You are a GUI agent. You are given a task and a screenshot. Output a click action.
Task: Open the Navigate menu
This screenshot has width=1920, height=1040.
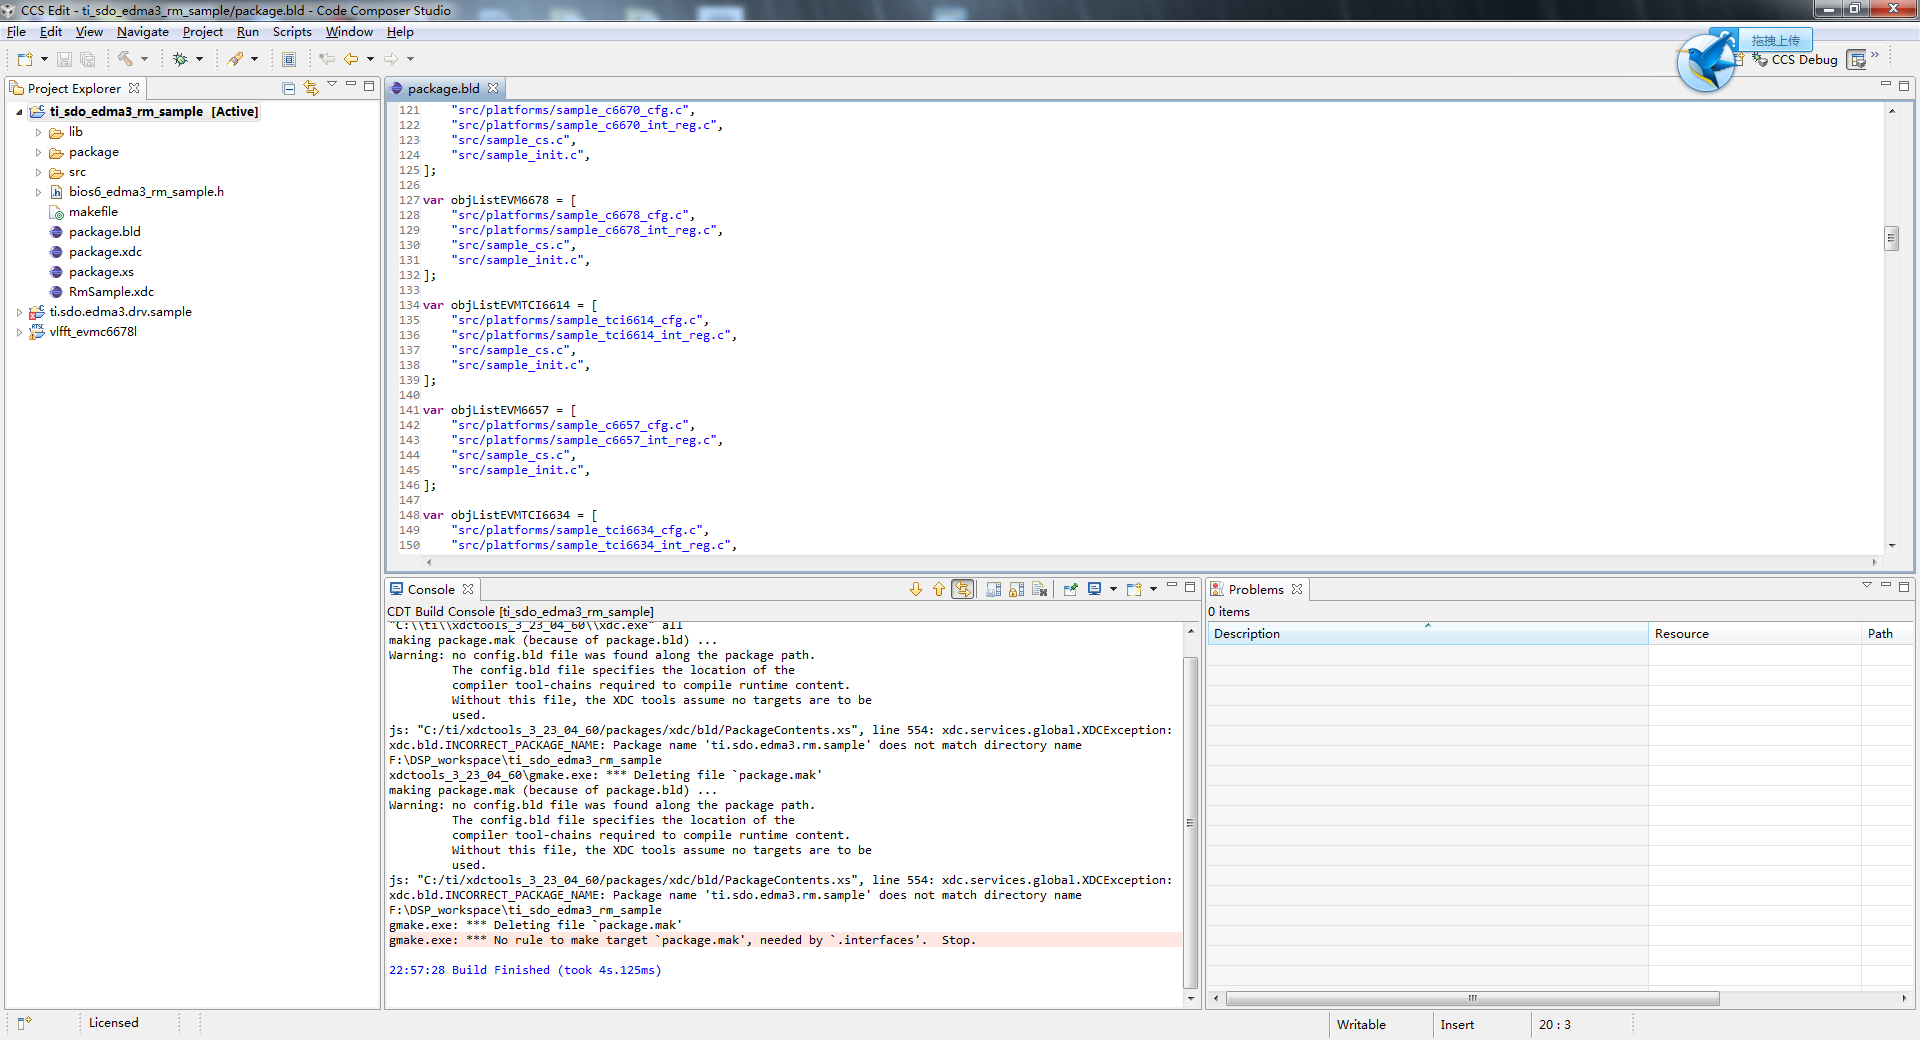tap(143, 32)
